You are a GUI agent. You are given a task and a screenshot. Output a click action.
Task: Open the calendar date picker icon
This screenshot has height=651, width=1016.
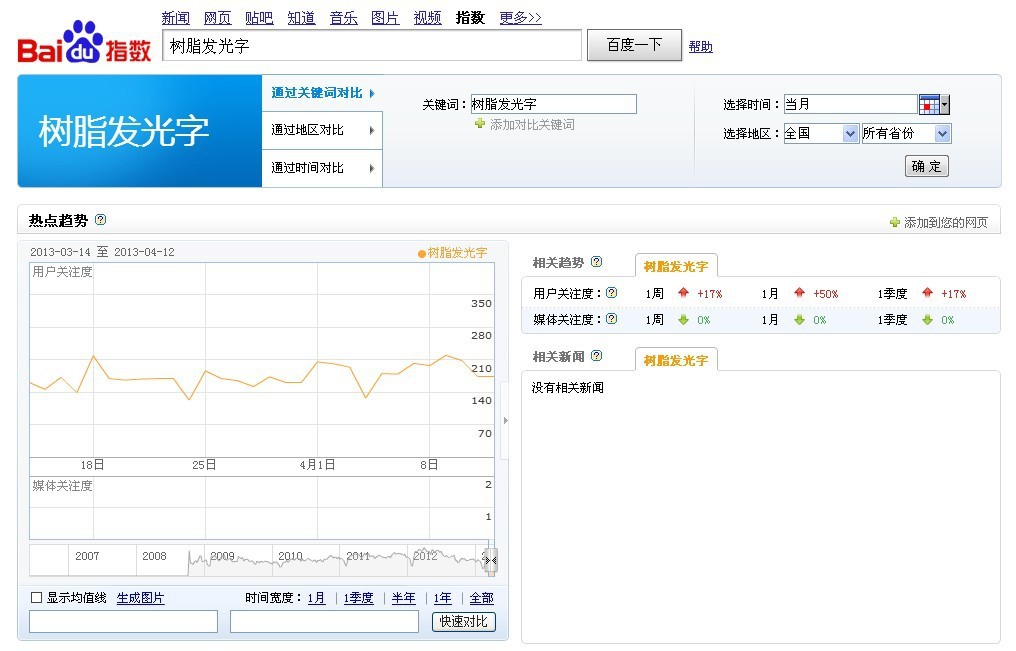(929, 104)
